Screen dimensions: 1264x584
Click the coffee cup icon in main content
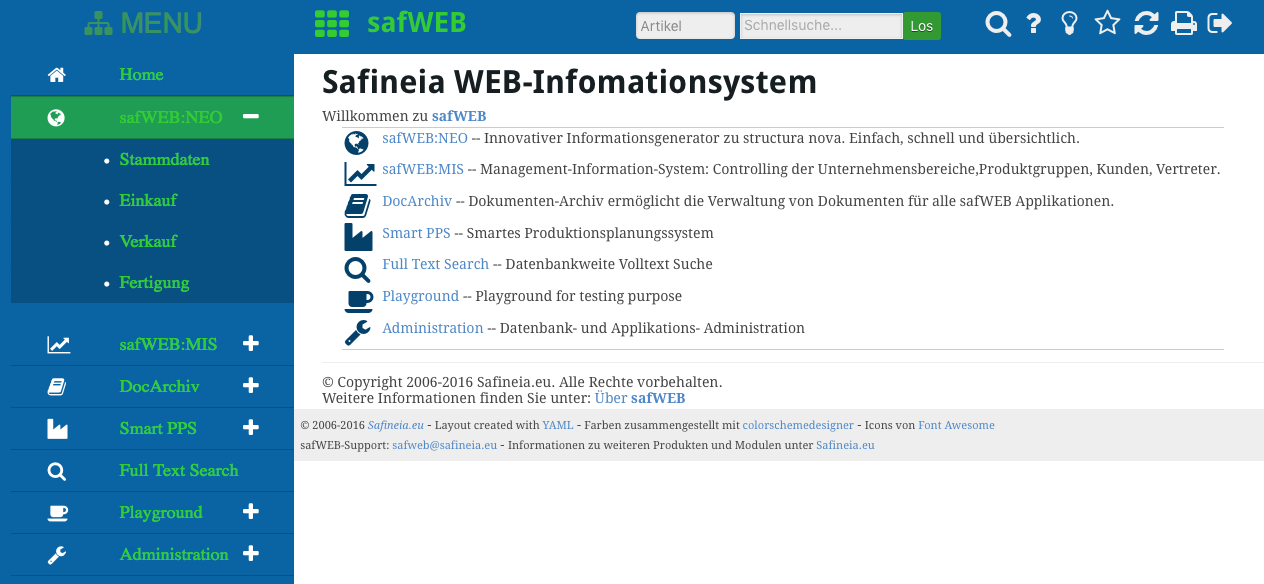coord(359,300)
